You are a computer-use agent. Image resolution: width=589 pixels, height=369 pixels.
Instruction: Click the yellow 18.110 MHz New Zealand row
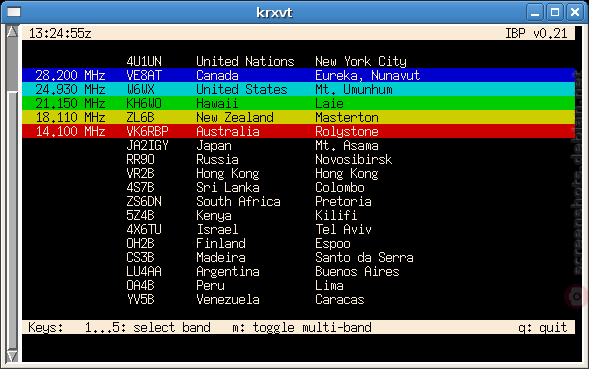tap(298, 117)
